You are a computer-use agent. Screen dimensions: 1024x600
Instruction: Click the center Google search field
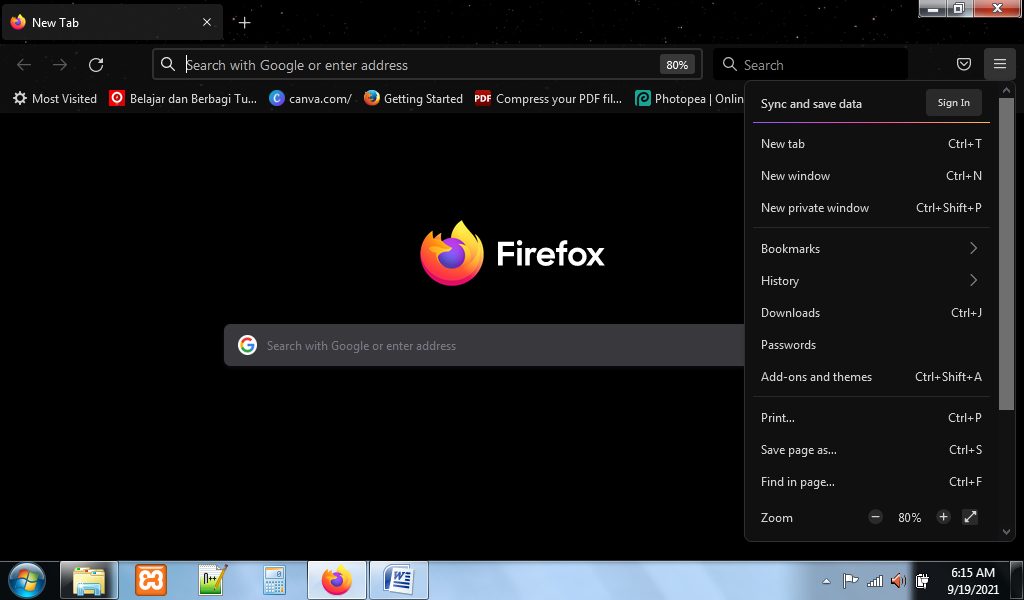tap(480, 345)
